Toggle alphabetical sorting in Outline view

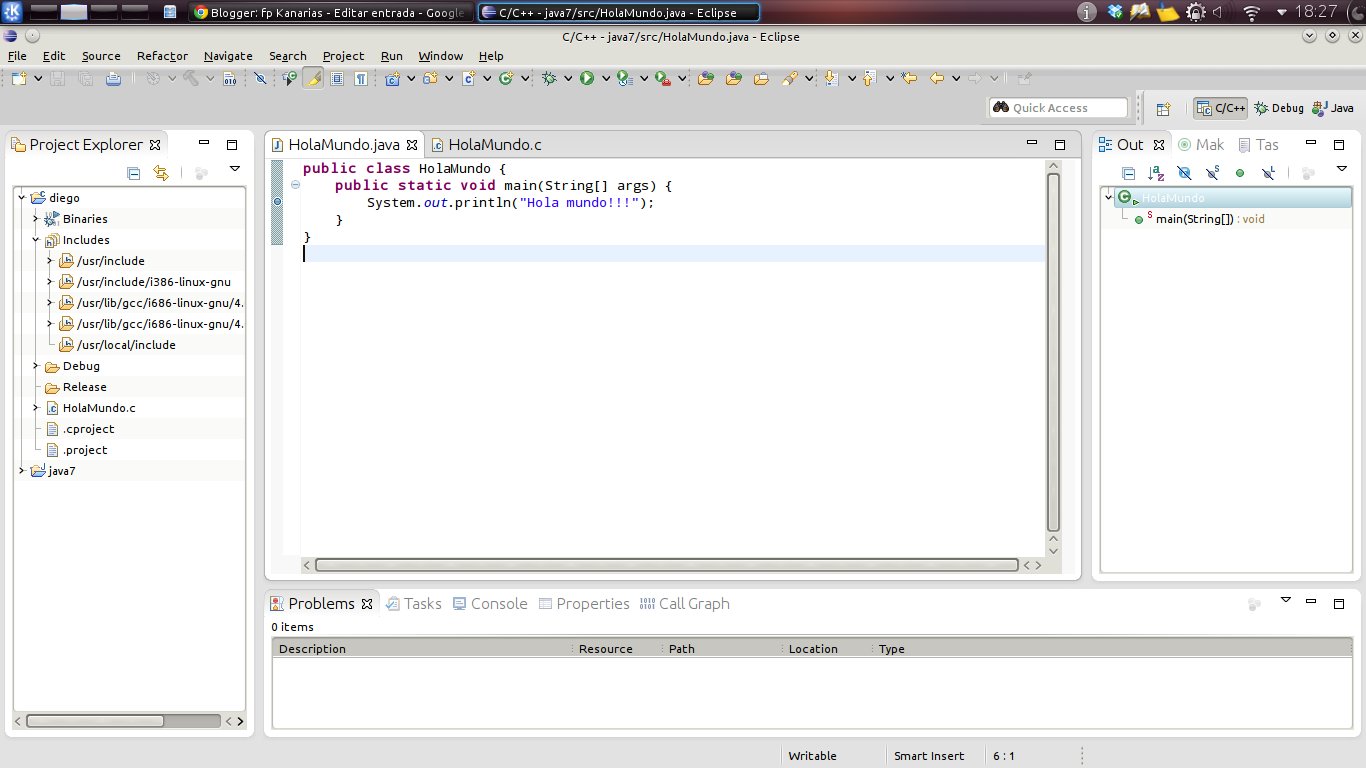[1157, 172]
